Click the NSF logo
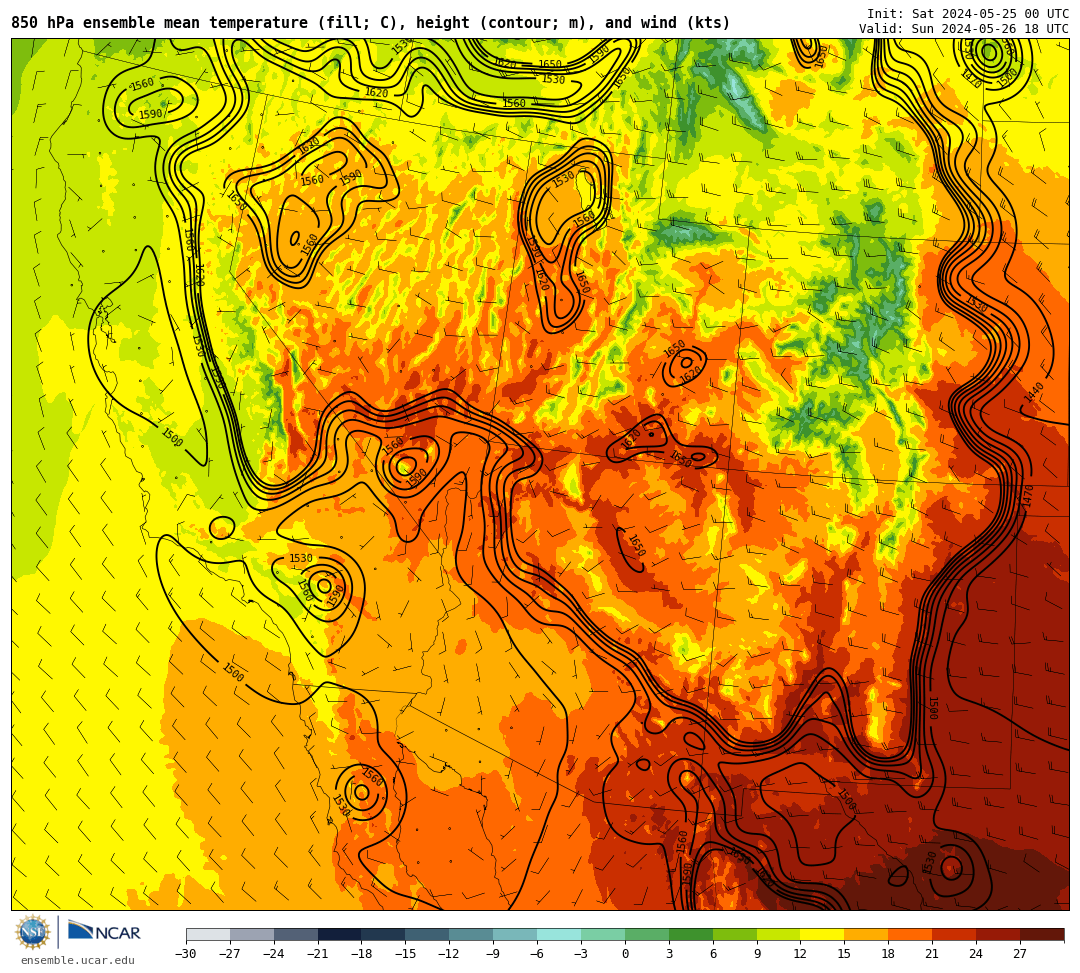Image resolution: width=1080 pixels, height=973 pixels. (32, 933)
